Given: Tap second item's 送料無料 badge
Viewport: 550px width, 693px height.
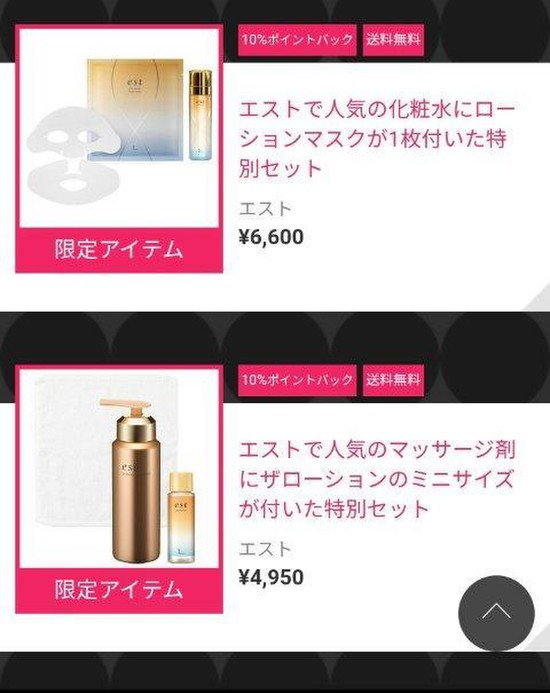Looking at the screenshot, I should tap(393, 380).
